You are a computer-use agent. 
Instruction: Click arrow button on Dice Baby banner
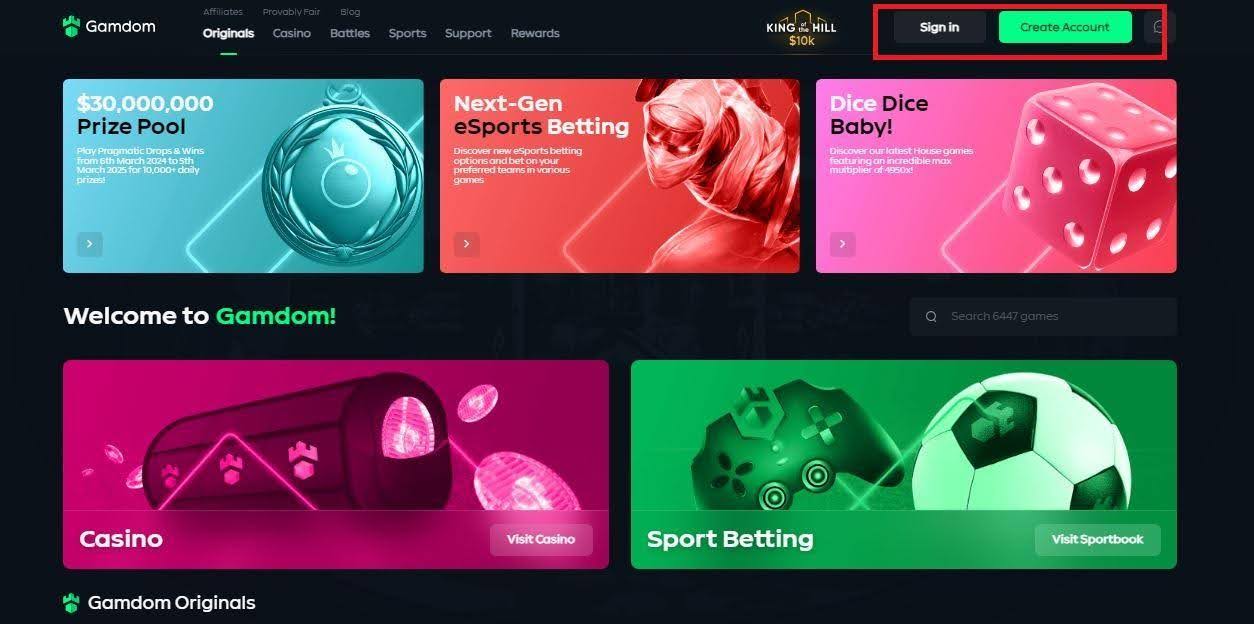[842, 243]
